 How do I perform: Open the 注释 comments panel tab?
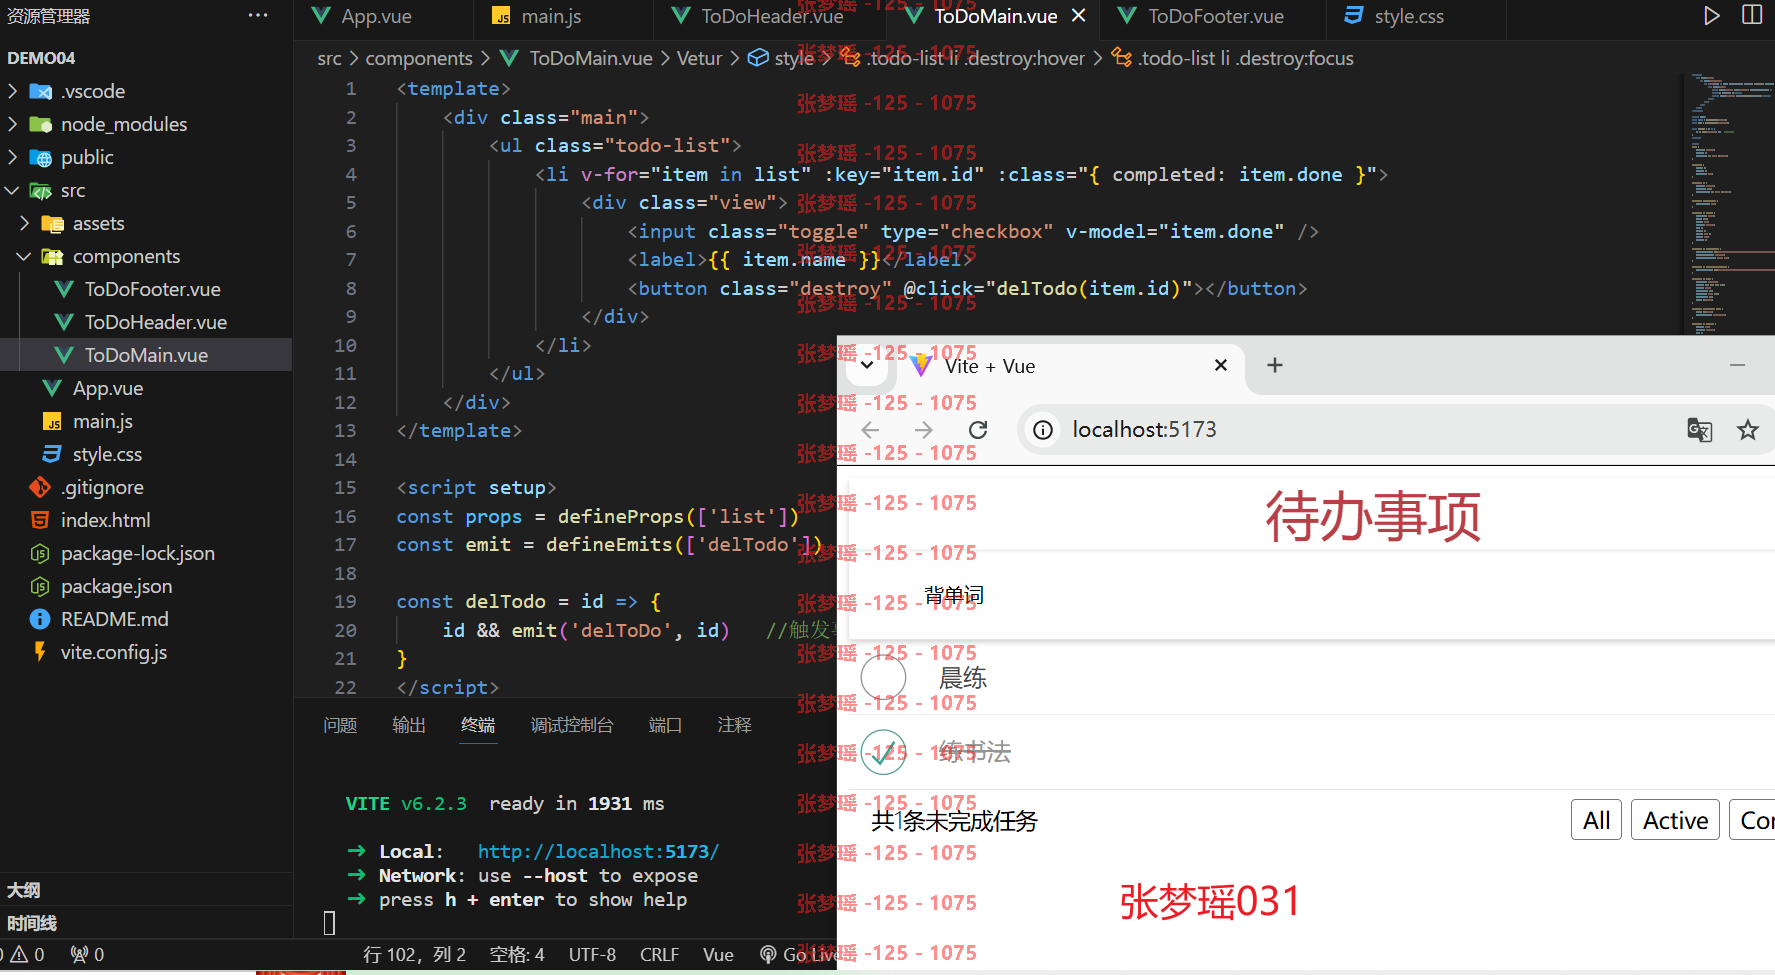[x=734, y=725]
